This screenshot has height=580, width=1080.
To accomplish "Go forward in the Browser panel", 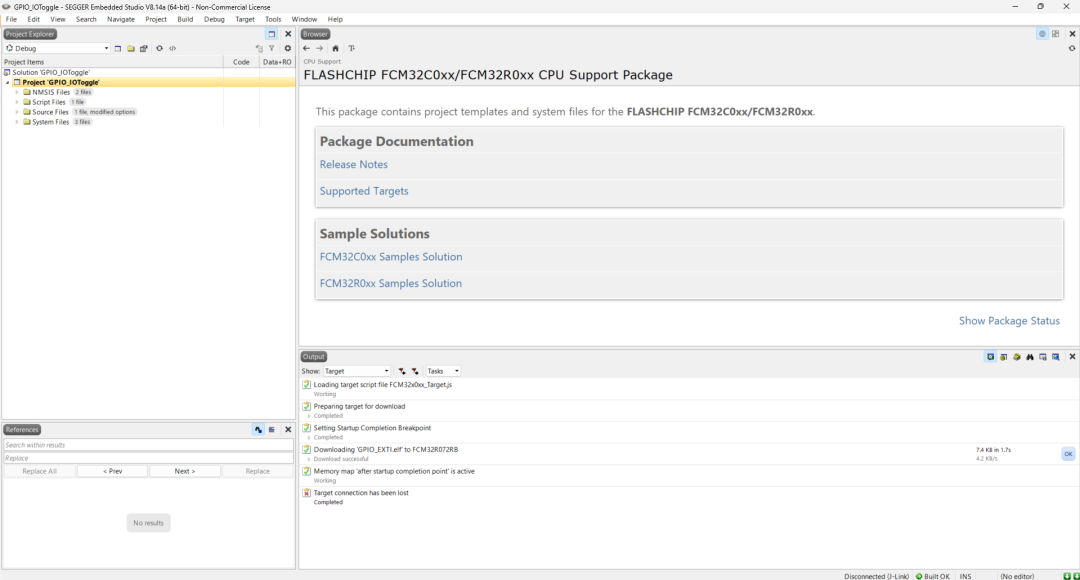I will (x=320, y=48).
